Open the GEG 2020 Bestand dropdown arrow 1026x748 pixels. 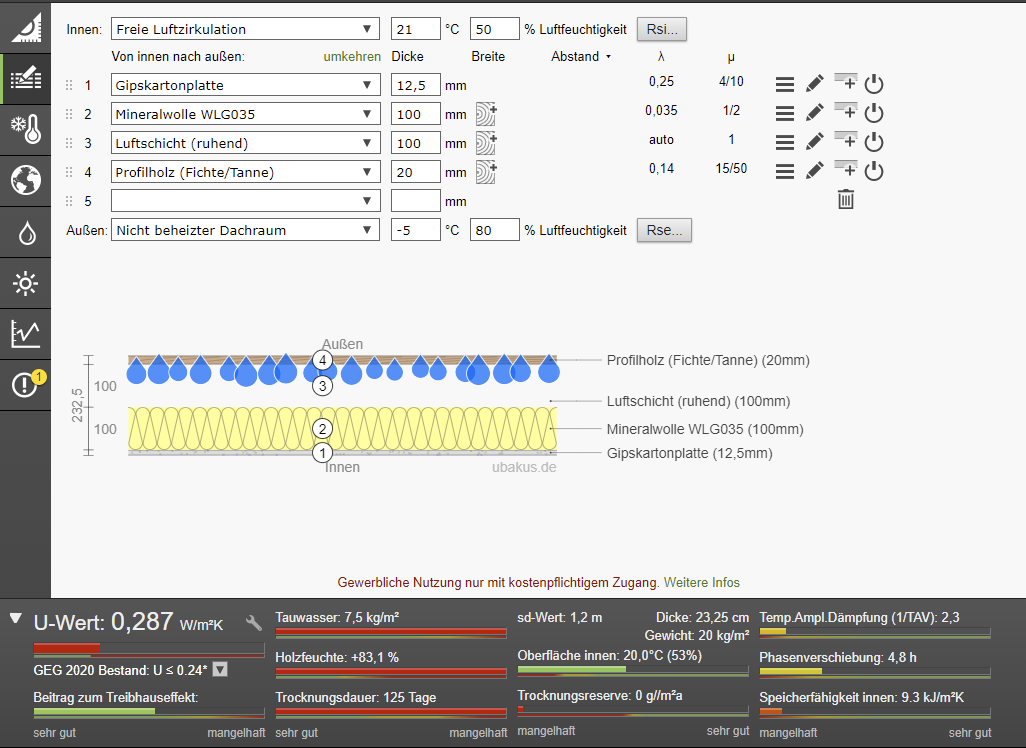pos(221,669)
